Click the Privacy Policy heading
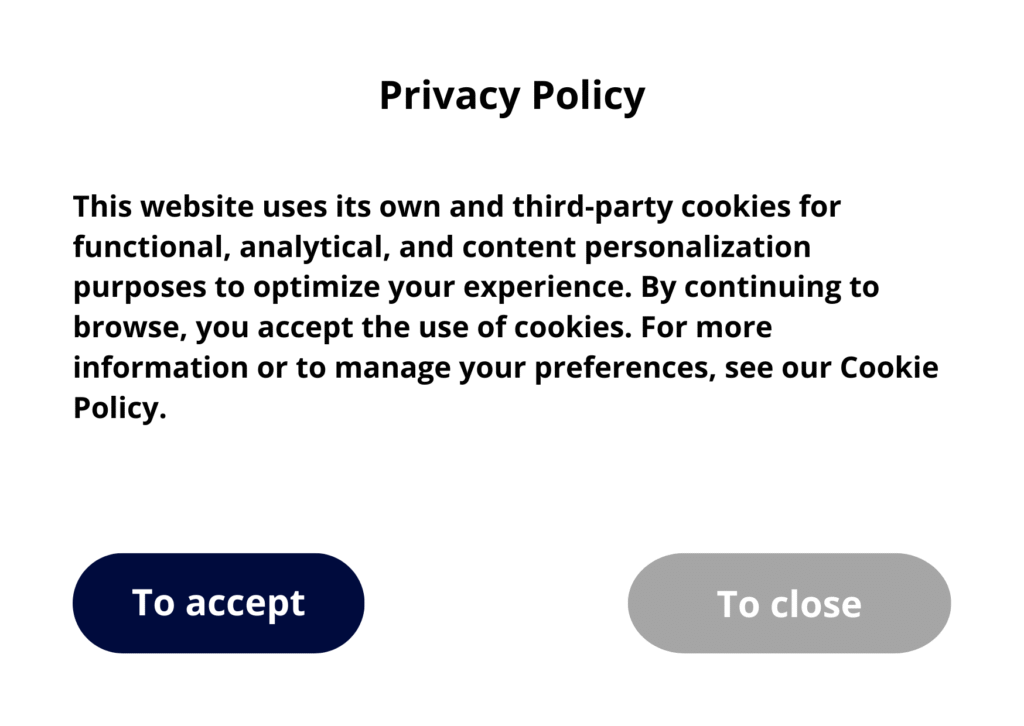This screenshot has height=726, width=1024. (x=511, y=96)
